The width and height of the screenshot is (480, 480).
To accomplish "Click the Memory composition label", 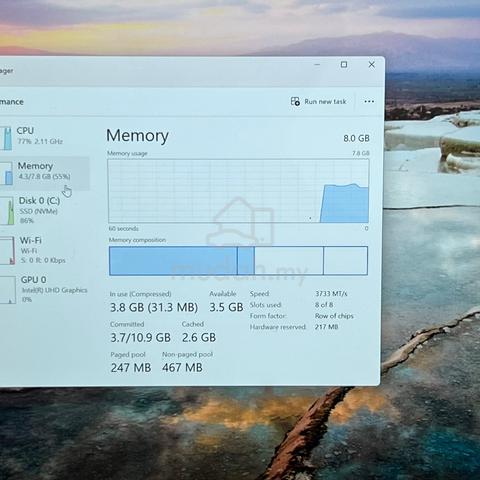I will point(137,240).
